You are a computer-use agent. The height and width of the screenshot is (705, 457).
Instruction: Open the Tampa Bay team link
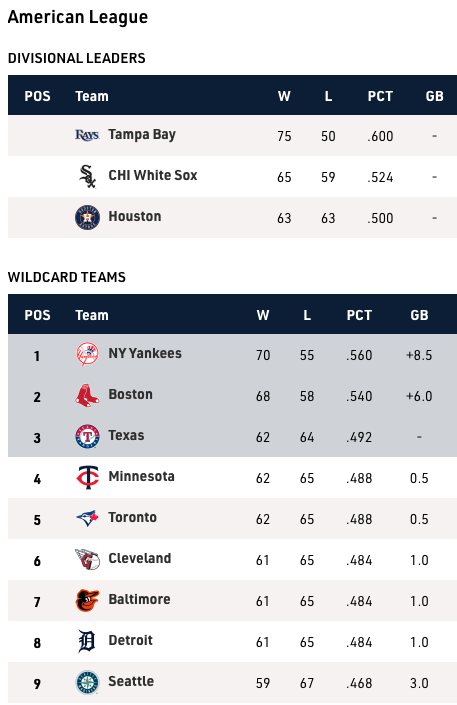pyautogui.click(x=142, y=135)
